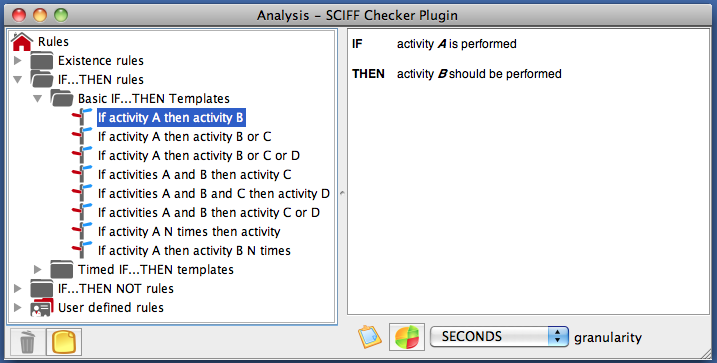The height and width of the screenshot is (363, 717).
Task: Select 'If activities A and B and C then activity D'
Action: click(214, 193)
